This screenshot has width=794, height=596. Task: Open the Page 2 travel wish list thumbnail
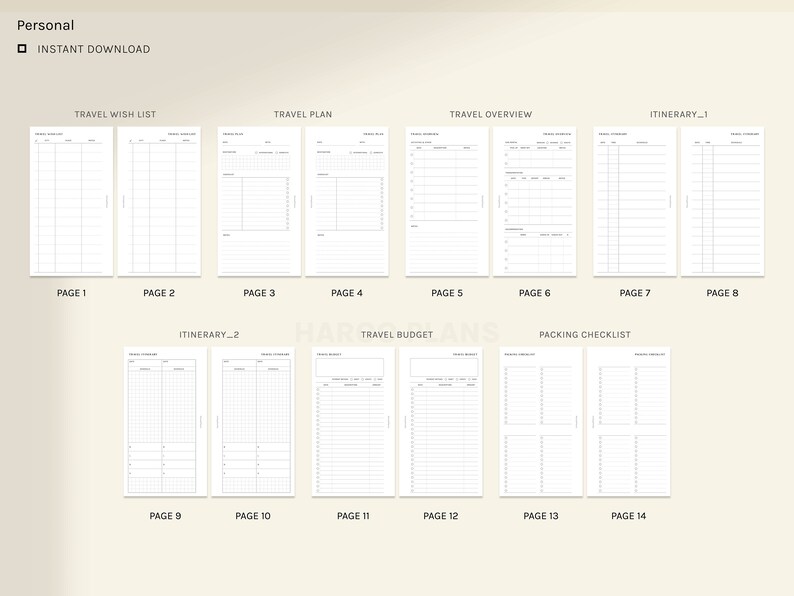(159, 201)
